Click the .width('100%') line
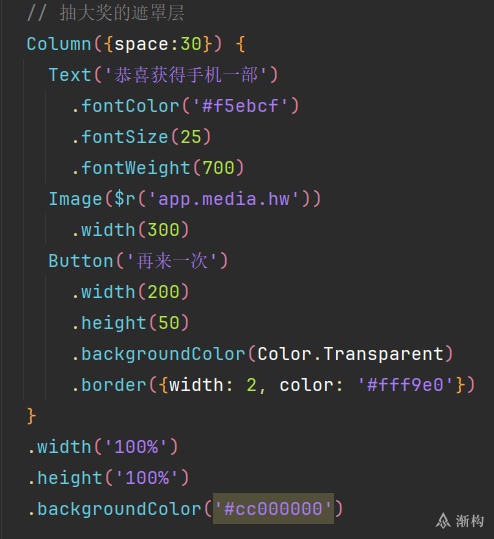This screenshot has height=539, width=494. tap(103, 447)
